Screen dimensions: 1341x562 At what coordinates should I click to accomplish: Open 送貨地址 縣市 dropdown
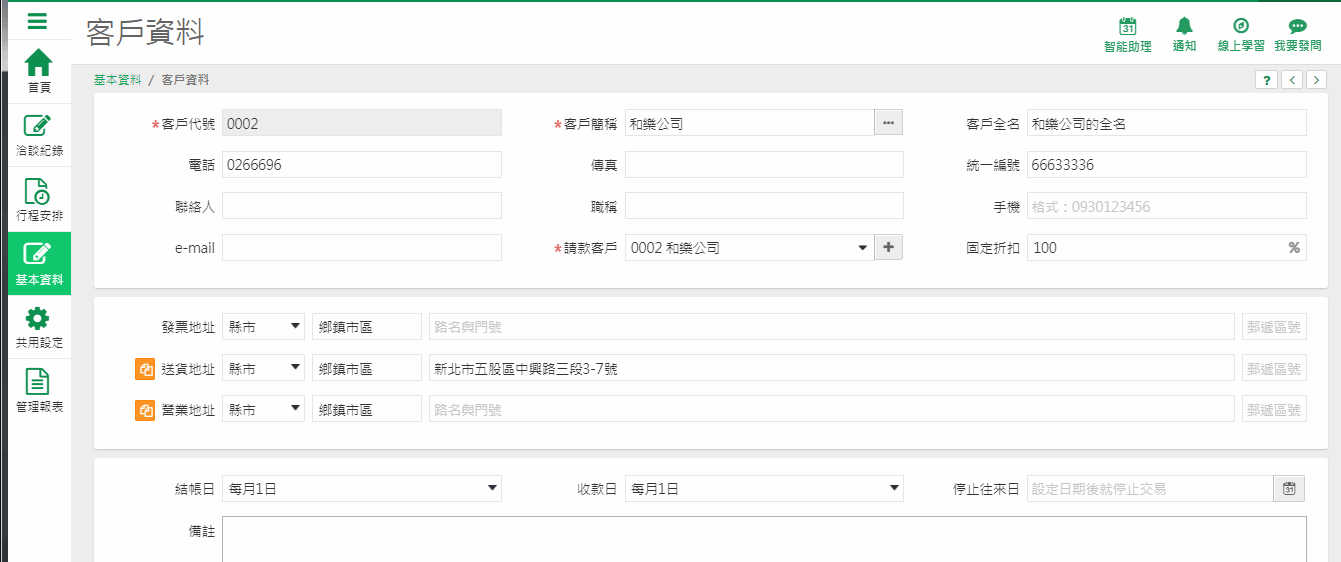[263, 368]
